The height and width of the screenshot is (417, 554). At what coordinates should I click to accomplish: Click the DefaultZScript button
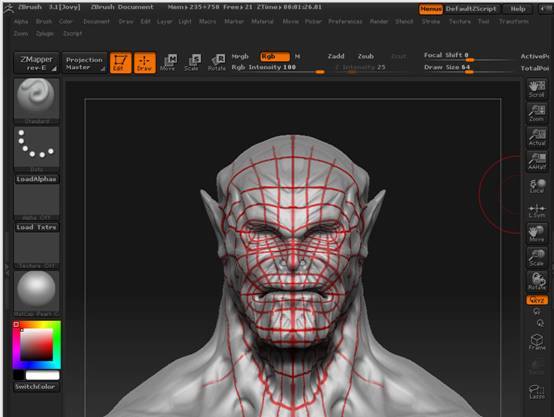(x=471, y=9)
